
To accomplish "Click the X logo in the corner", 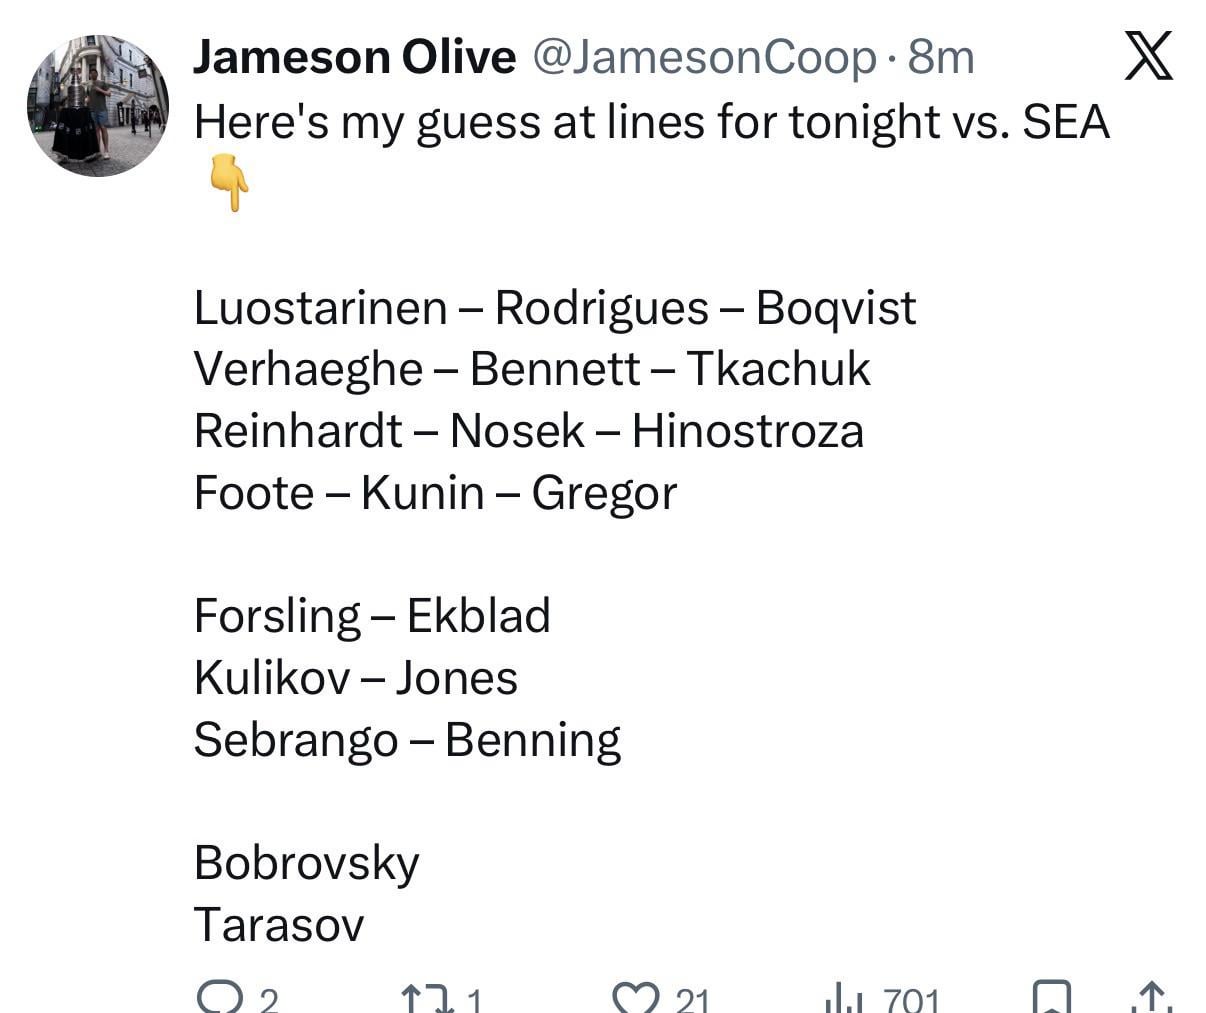I will 1148,55.
